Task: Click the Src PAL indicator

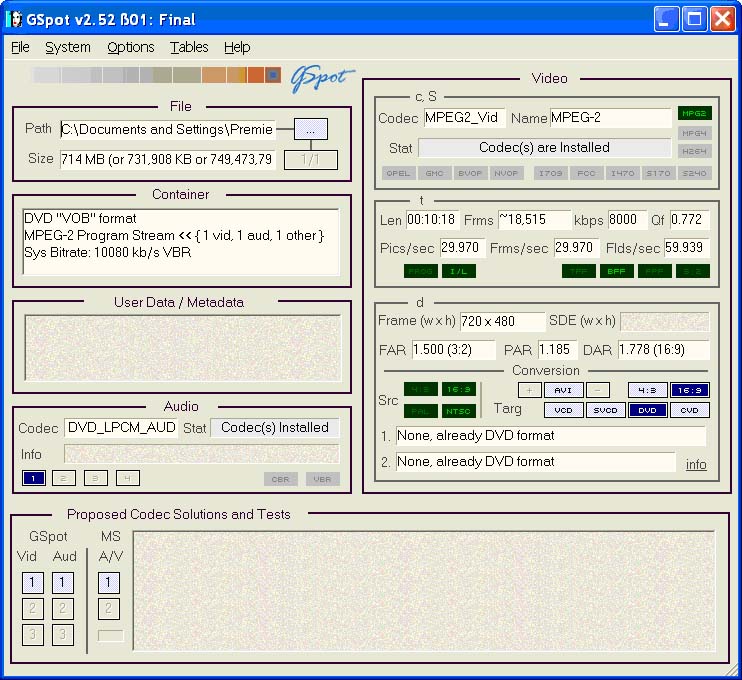Action: [x=421, y=411]
